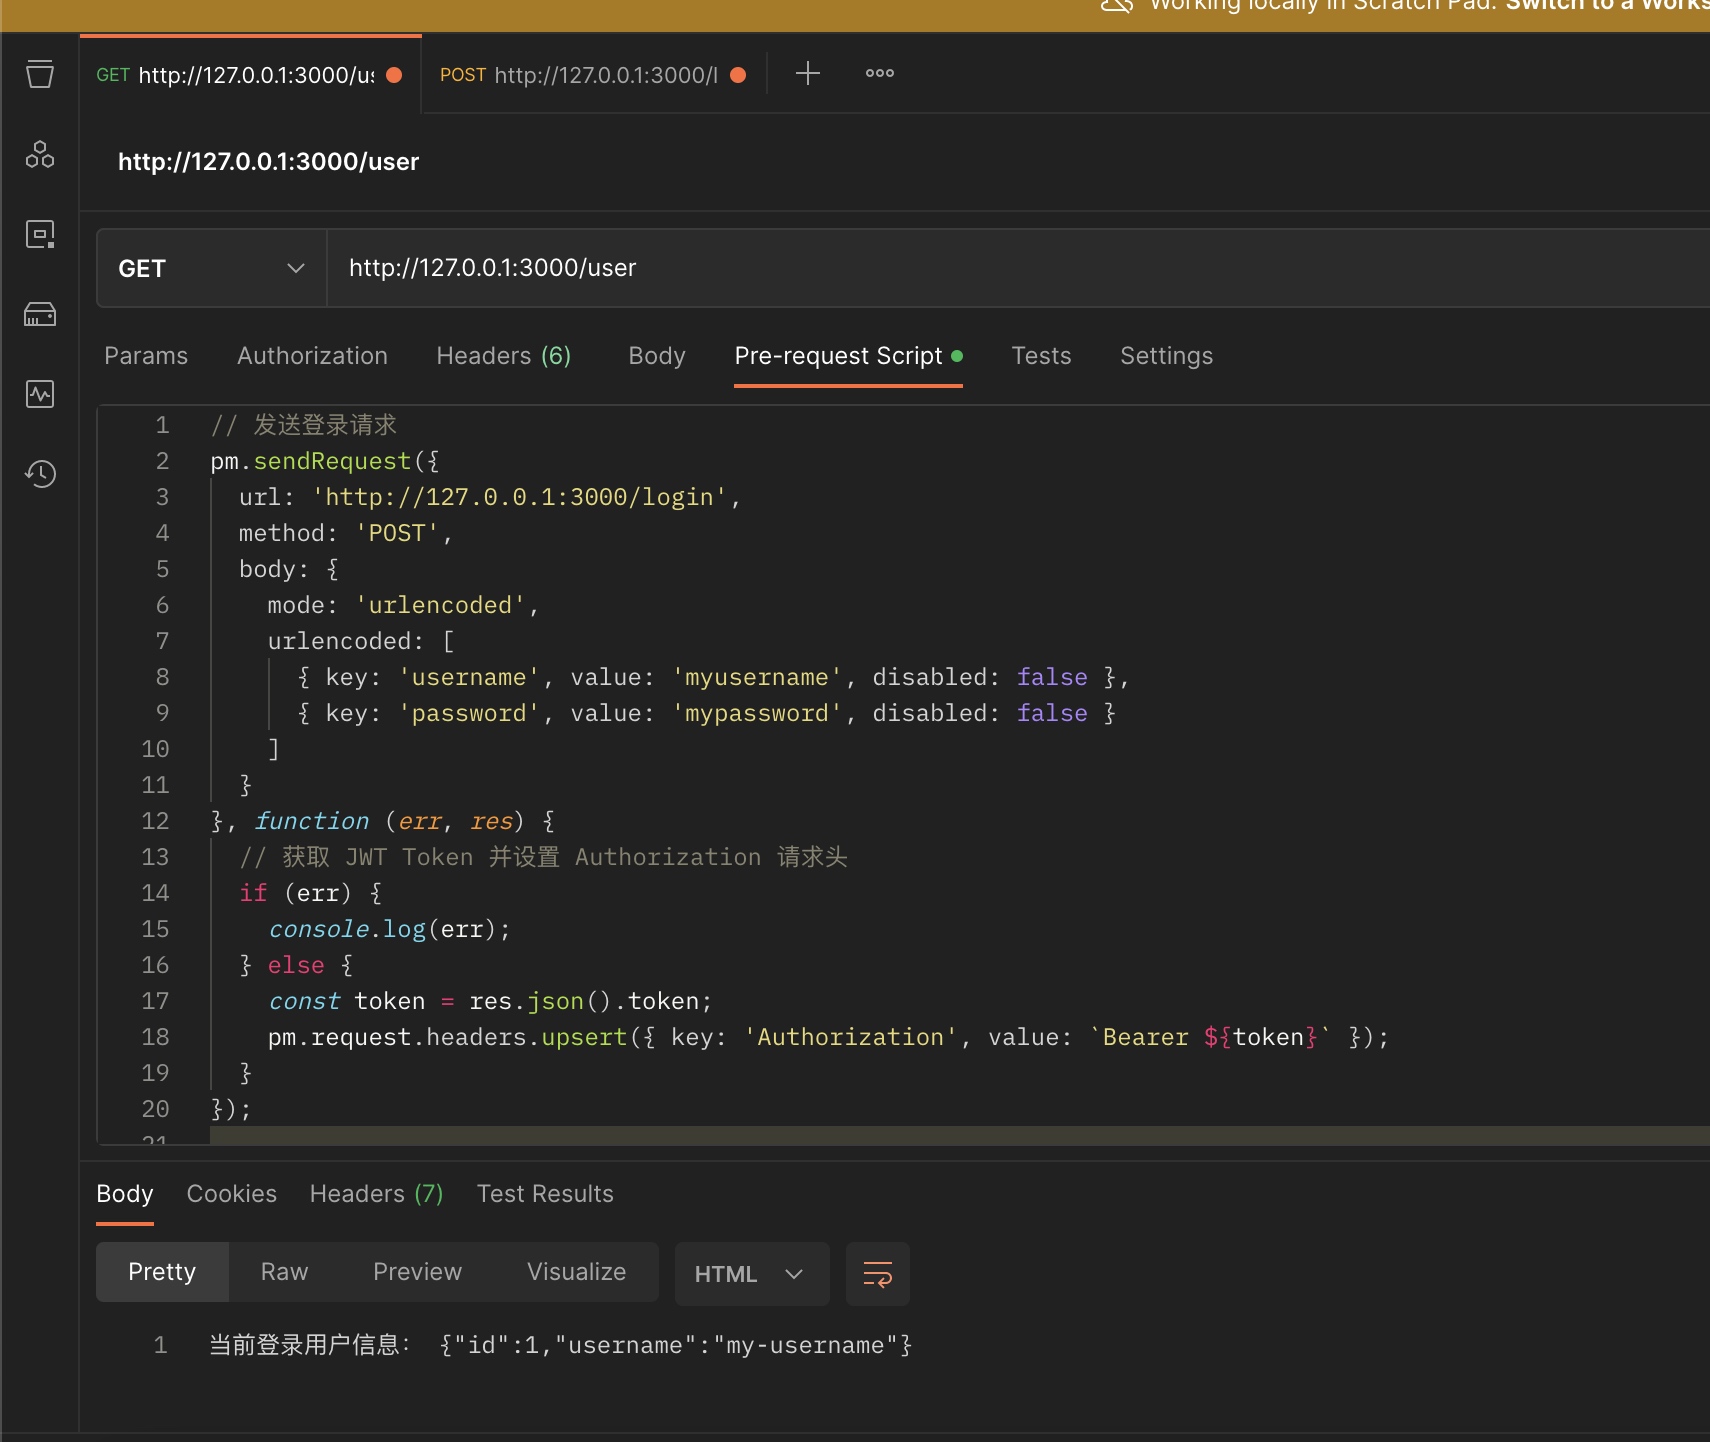Open the Cookies response tab

231,1194
